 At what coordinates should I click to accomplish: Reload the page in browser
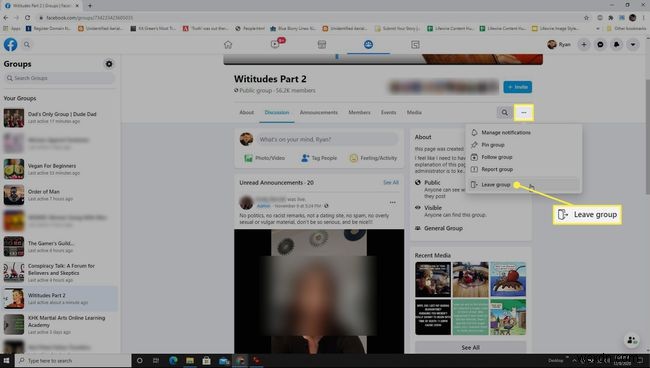coord(27,18)
